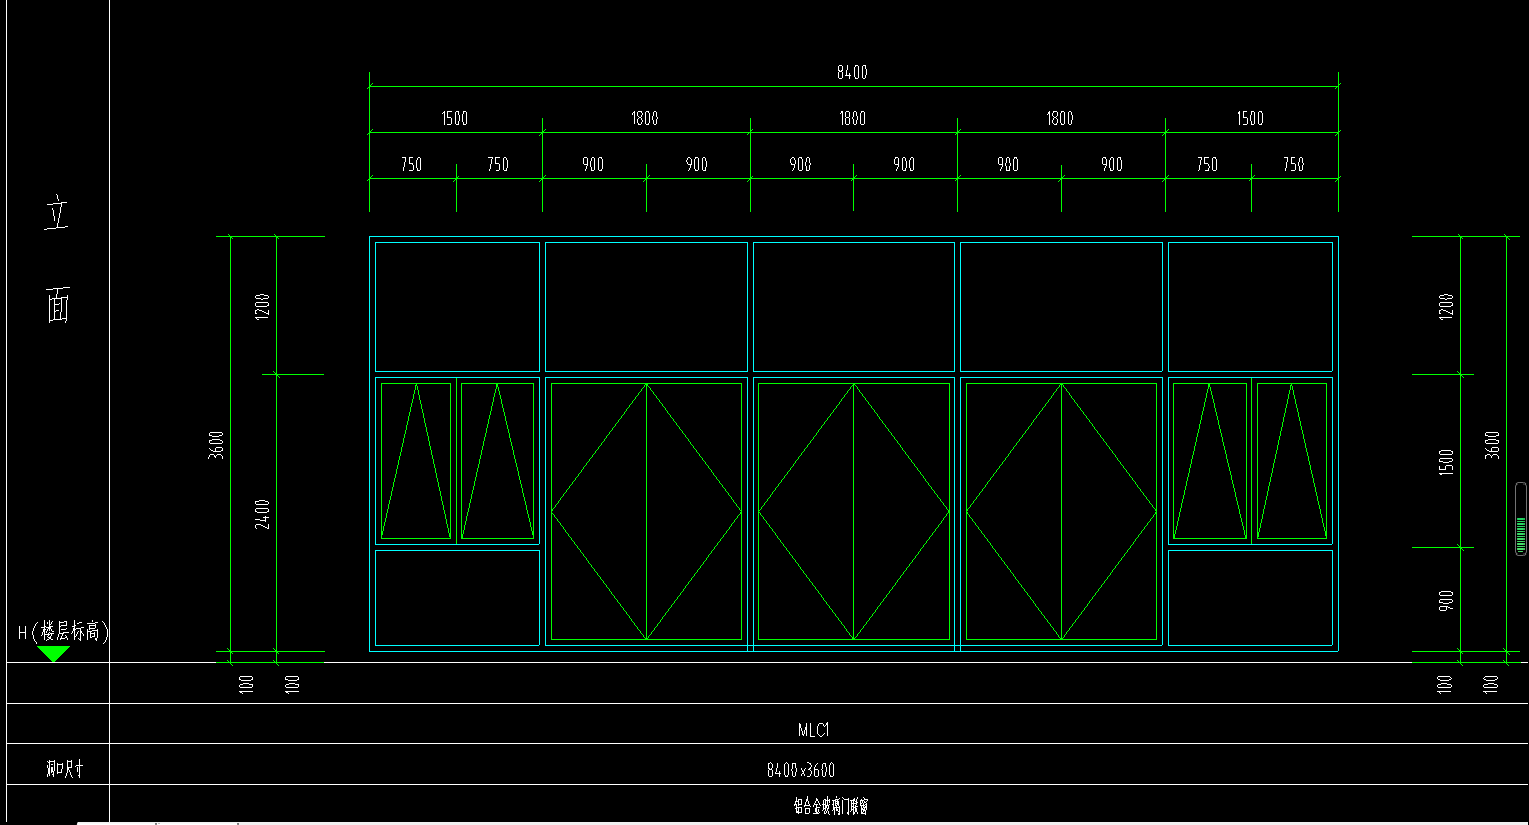This screenshot has width=1529, height=825.
Task: Click the H(楼层标高) elevation label
Action: (63, 632)
